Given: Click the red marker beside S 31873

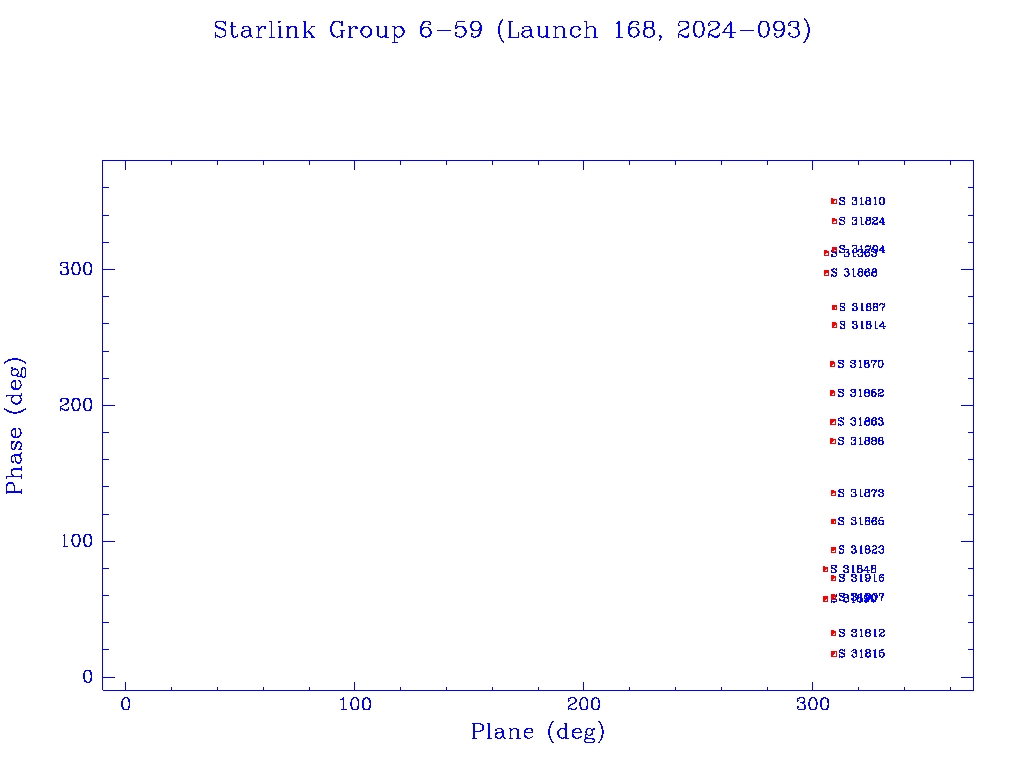Looking at the screenshot, I should coord(833,493).
